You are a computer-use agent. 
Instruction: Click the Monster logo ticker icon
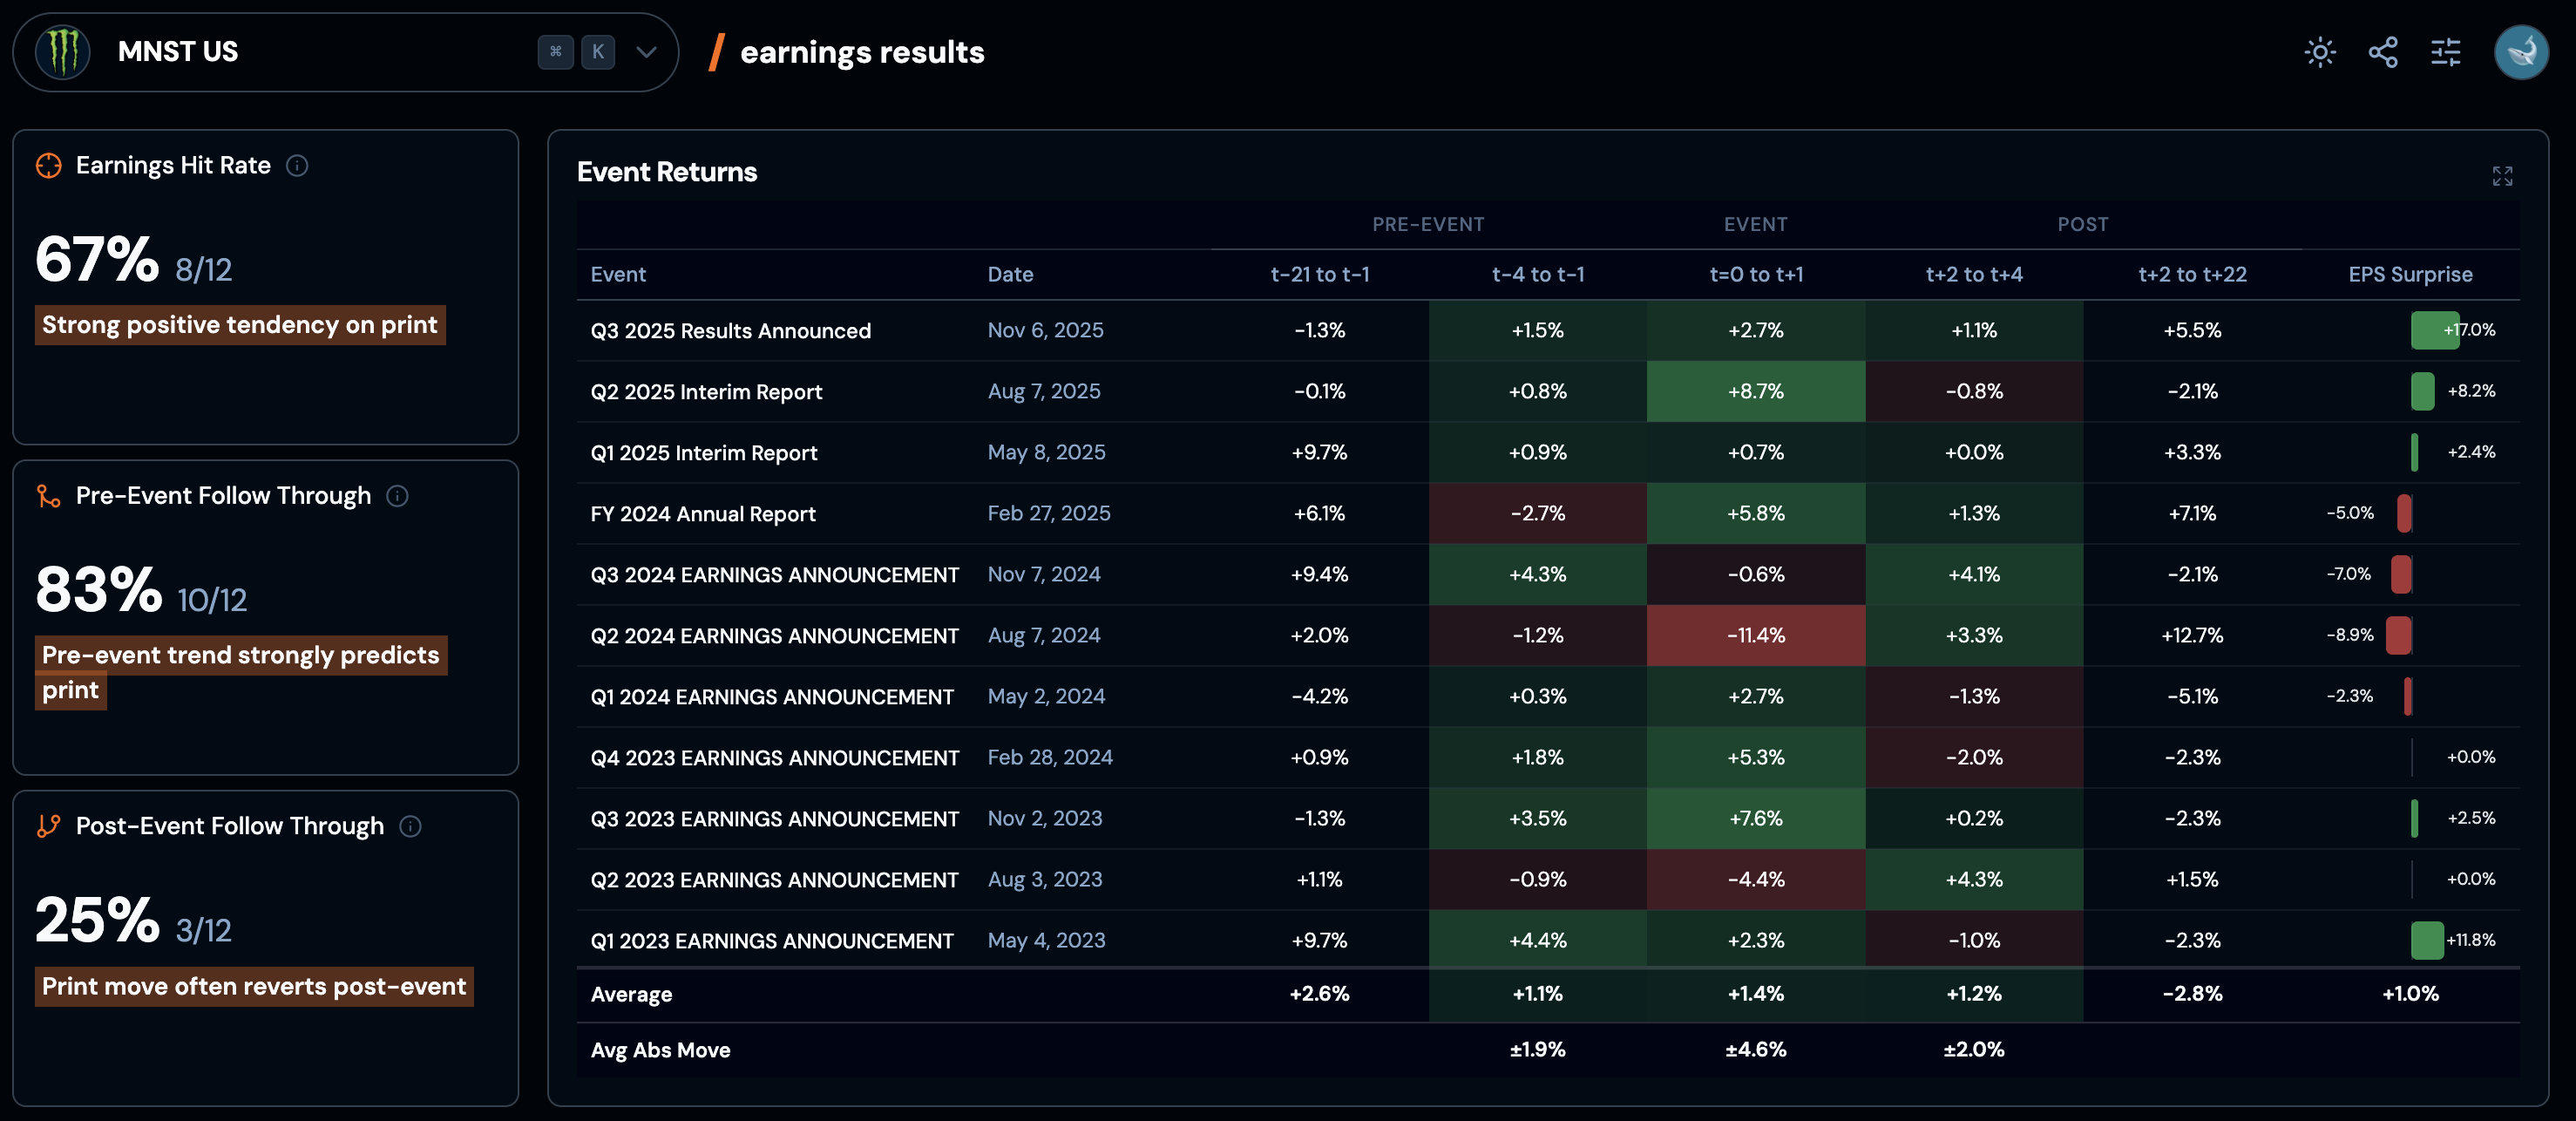click(63, 52)
